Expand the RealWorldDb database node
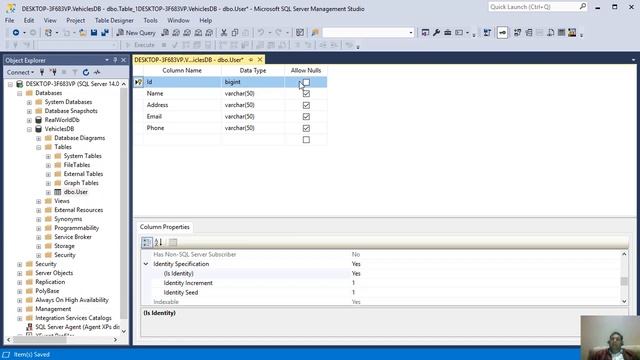 (x=29, y=120)
